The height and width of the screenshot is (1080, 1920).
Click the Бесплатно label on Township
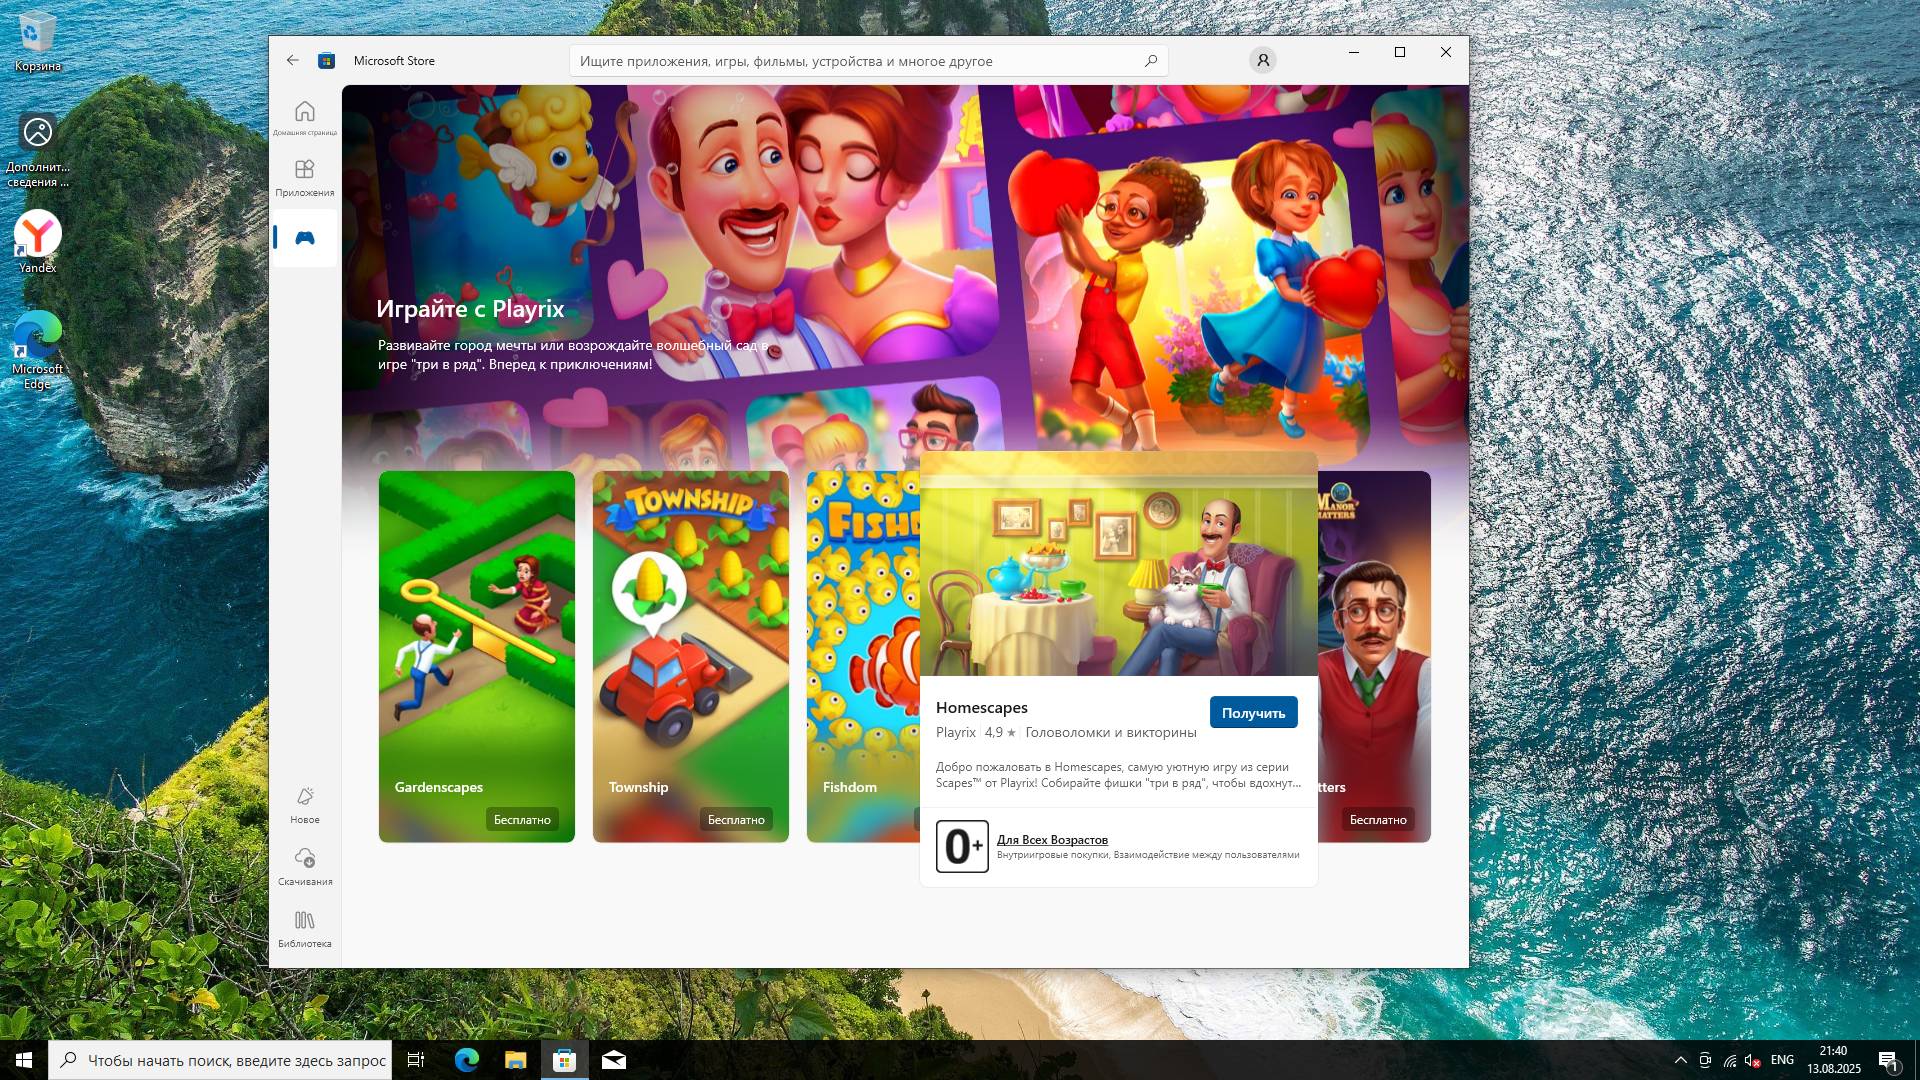point(736,819)
